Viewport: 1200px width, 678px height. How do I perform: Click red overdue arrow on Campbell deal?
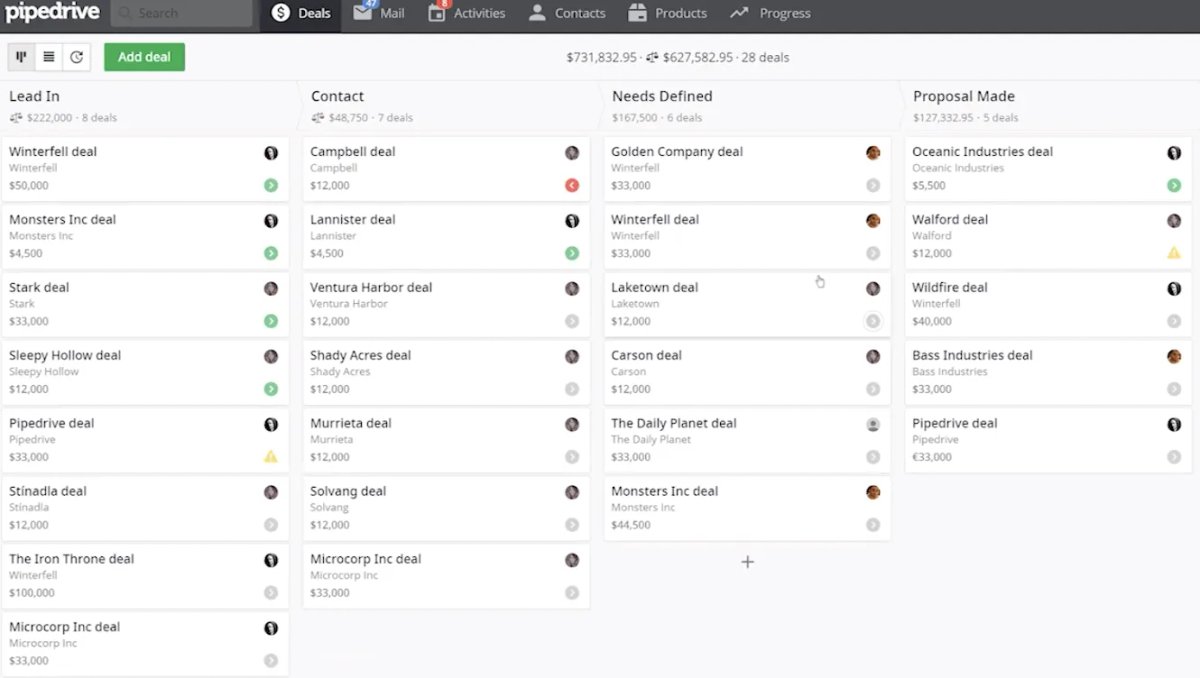[x=572, y=185]
